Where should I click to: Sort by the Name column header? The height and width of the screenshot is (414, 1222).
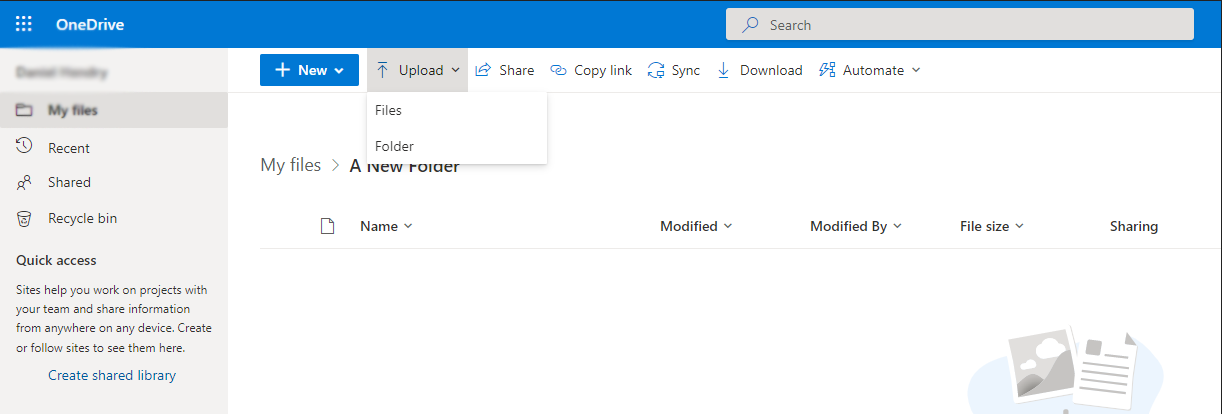386,226
